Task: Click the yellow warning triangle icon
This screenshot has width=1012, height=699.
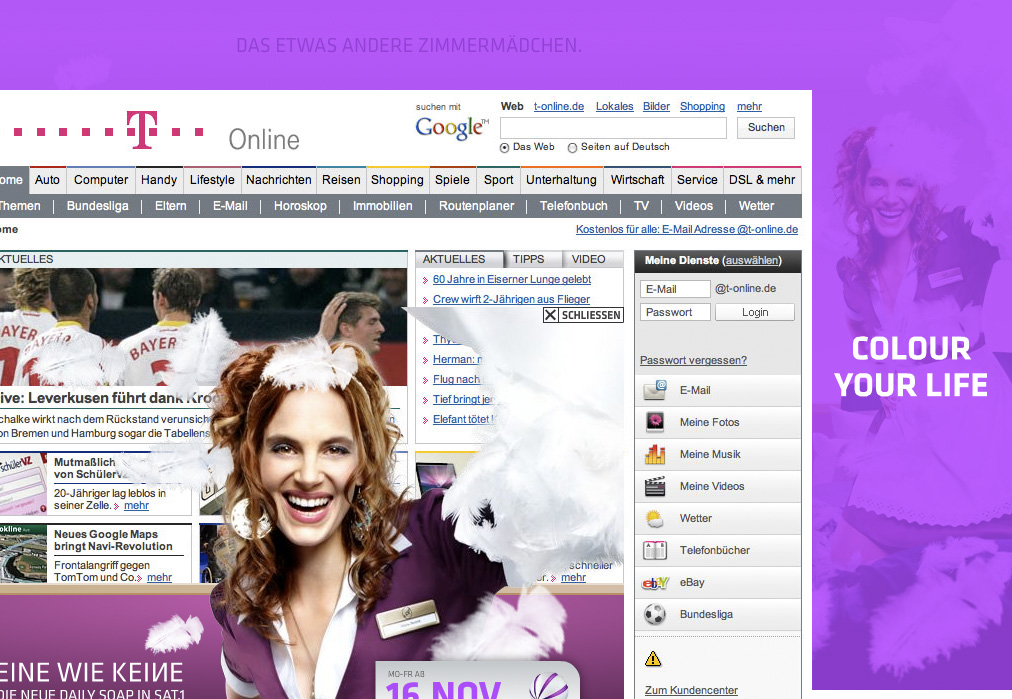Action: (x=653, y=658)
